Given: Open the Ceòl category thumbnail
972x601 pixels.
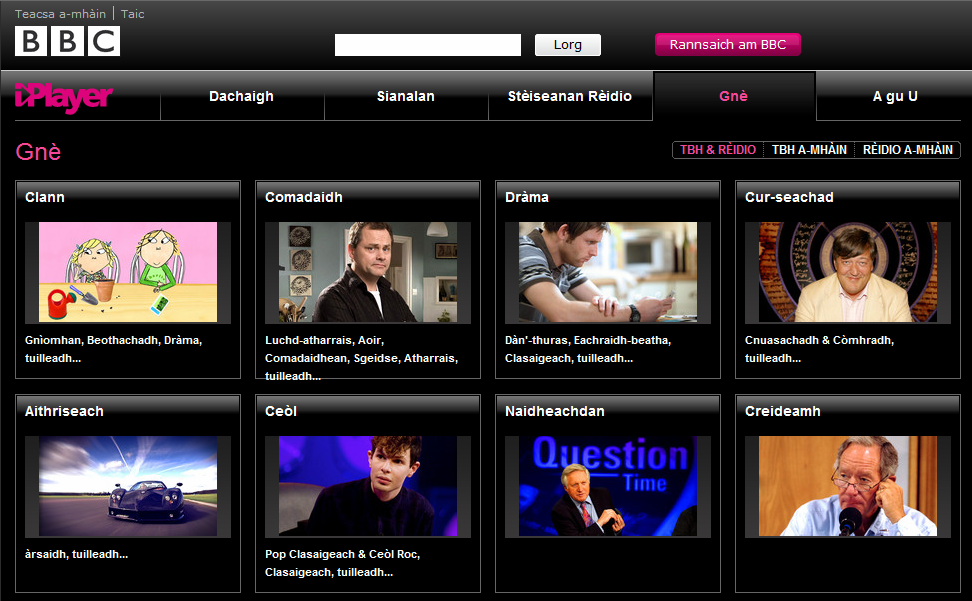Looking at the screenshot, I should [368, 486].
